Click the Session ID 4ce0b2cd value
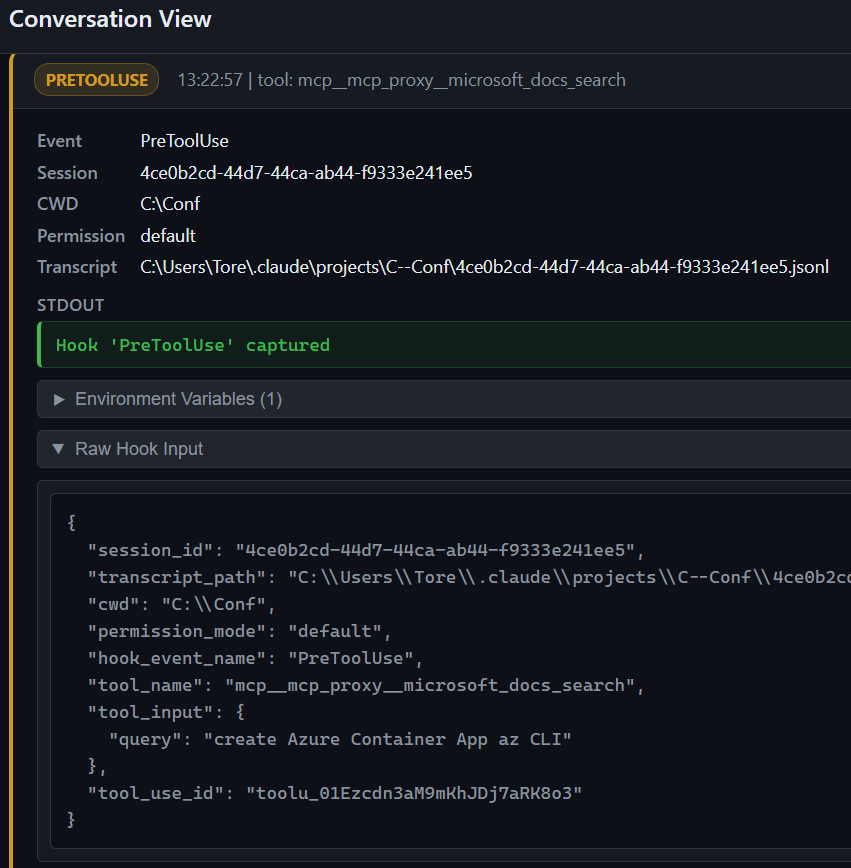This screenshot has width=851, height=868. point(306,172)
